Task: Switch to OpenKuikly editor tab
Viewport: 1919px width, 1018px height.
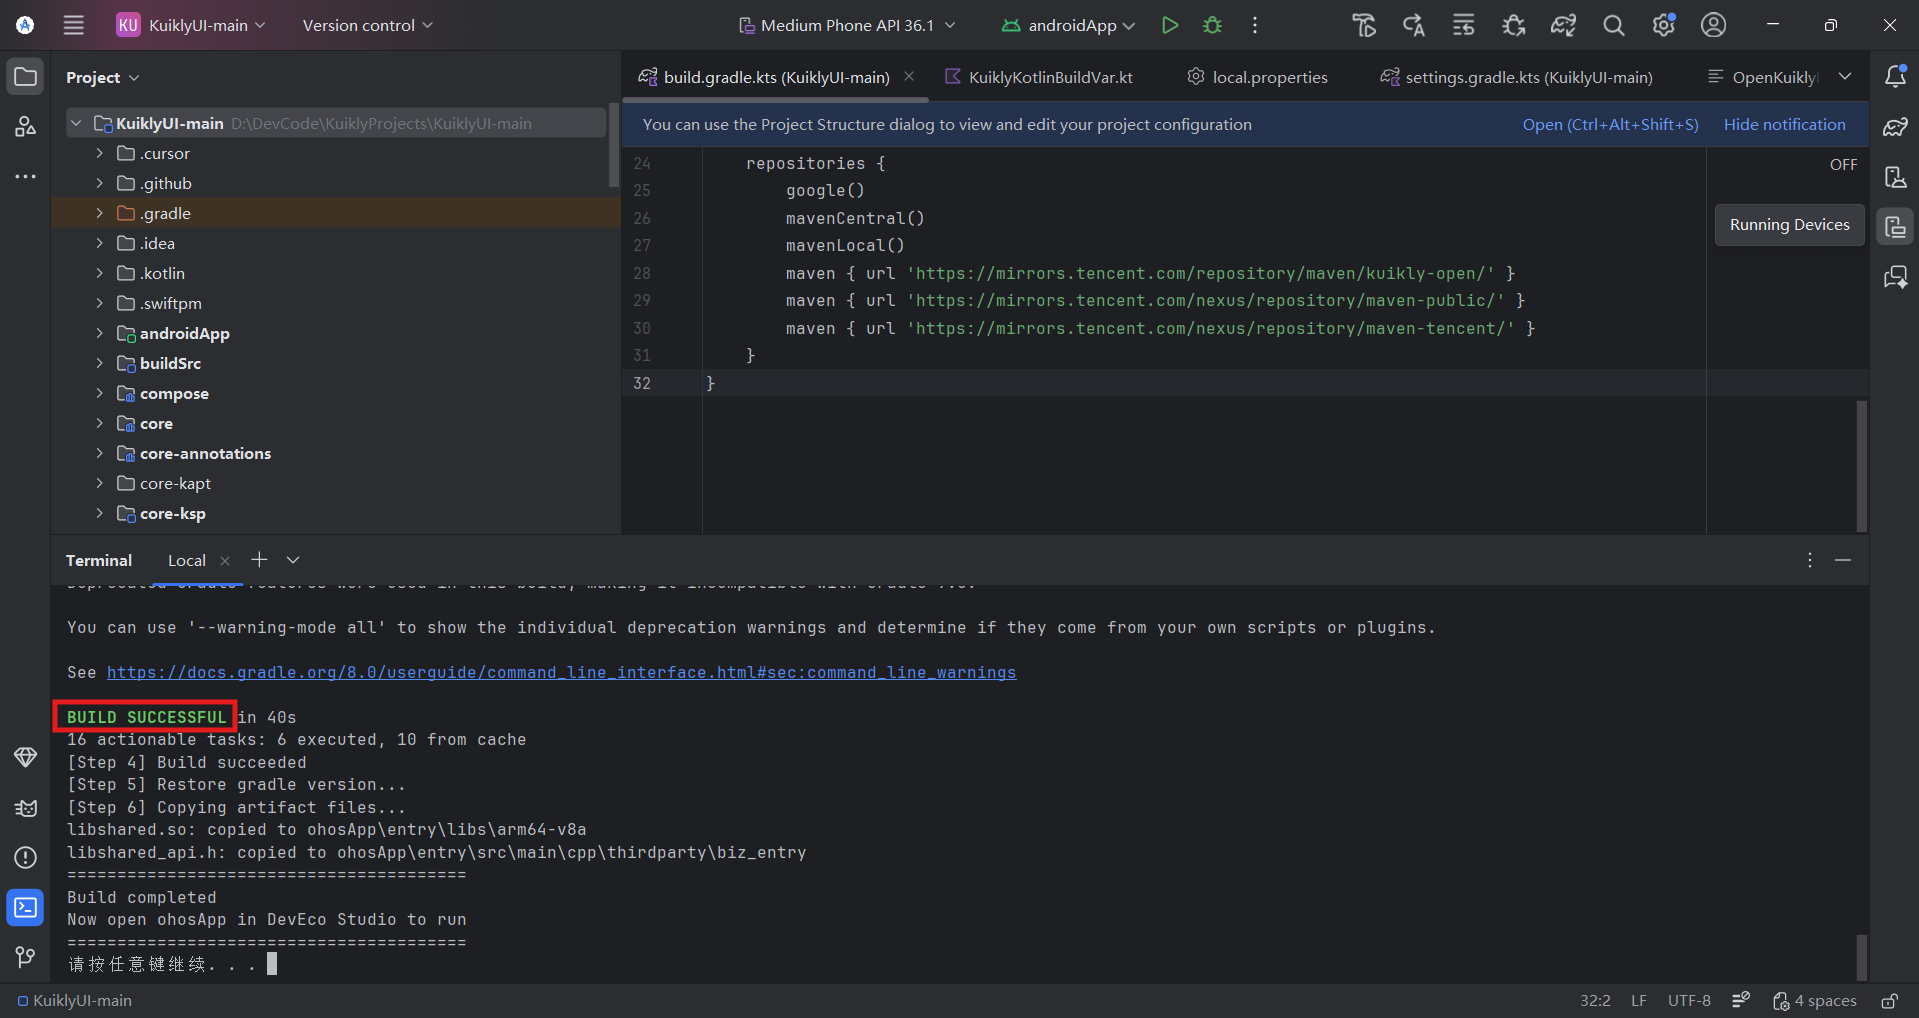Action: (1761, 77)
